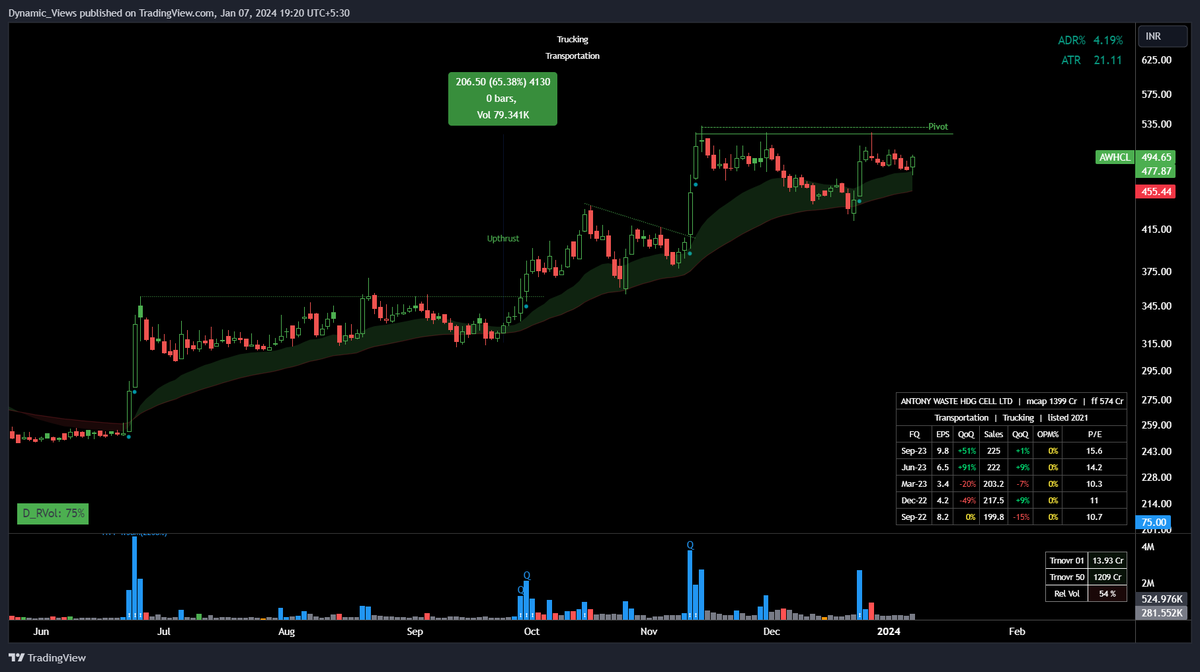Click the Nov label on the time axis
Image resolution: width=1200 pixels, height=672 pixels.
click(649, 632)
